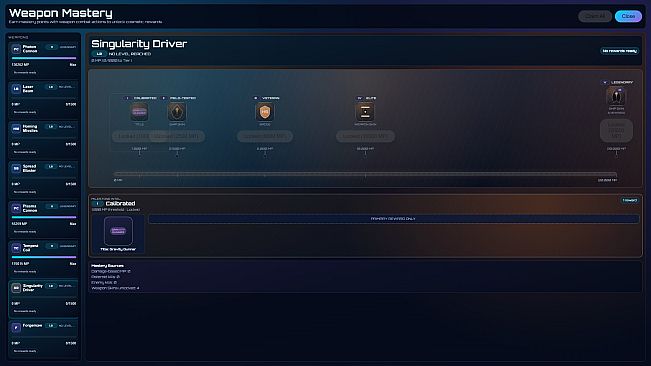Viewport: 651px width, 366px height.
Task: Open the Field-Tested ship skin reward icon
Action: pyautogui.click(x=177, y=112)
